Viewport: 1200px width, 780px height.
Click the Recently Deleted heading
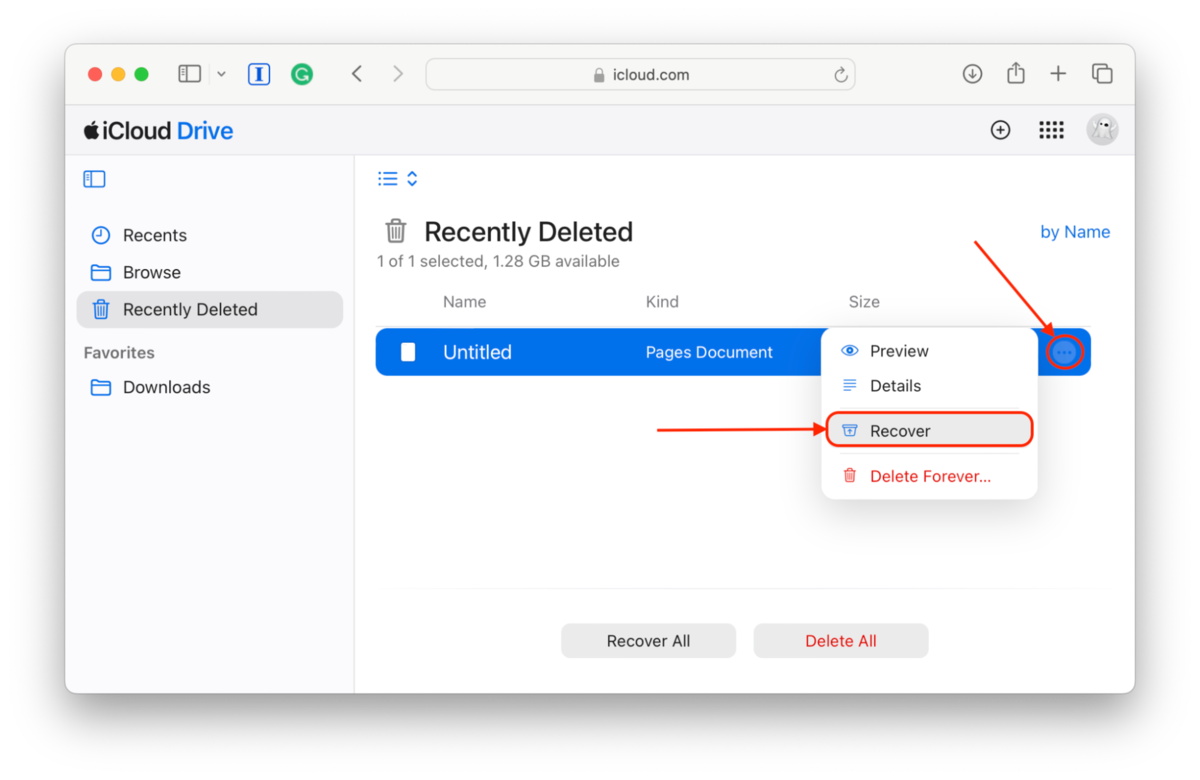[528, 232]
